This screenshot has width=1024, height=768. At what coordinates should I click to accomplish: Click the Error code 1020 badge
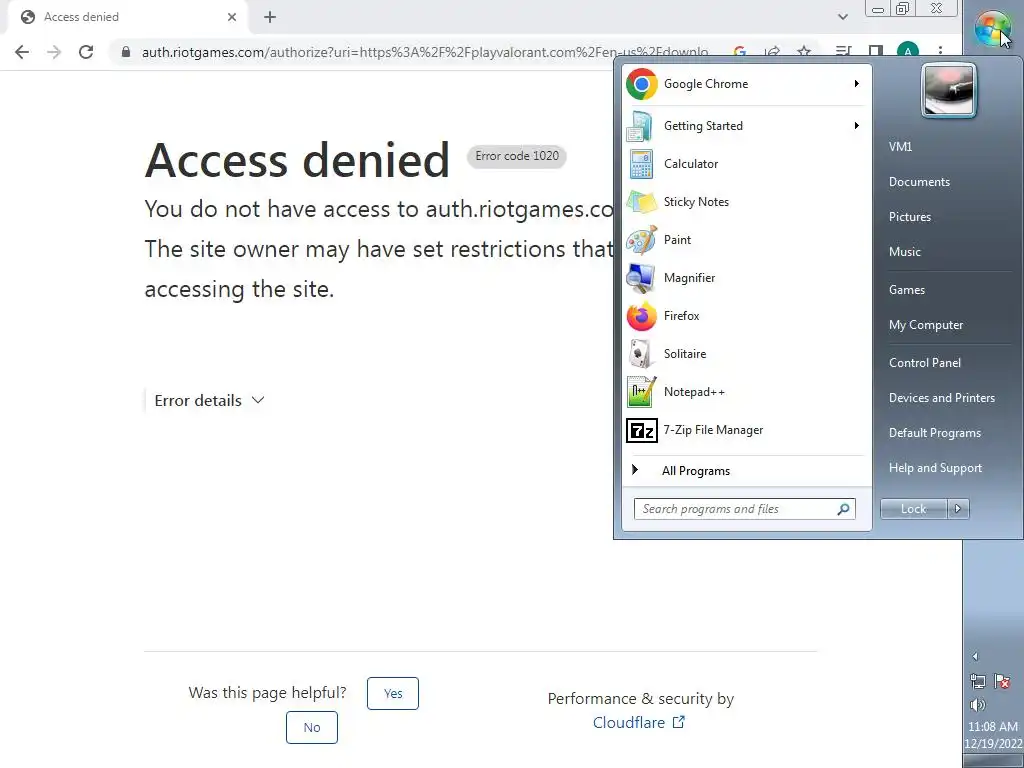point(517,156)
